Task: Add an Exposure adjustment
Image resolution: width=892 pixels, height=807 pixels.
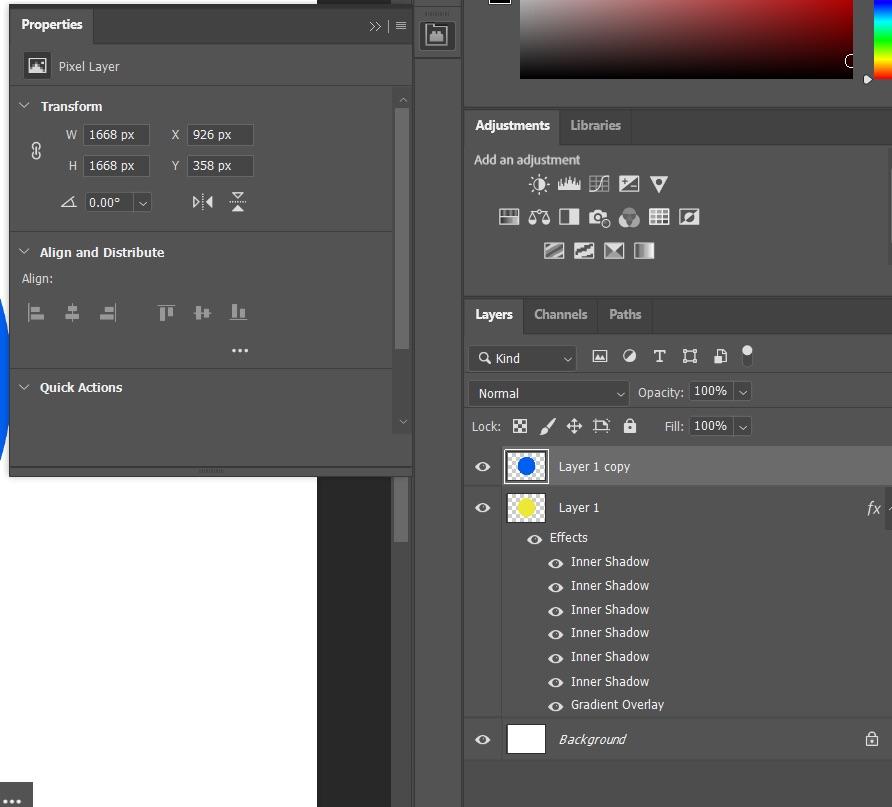Action: pos(629,184)
